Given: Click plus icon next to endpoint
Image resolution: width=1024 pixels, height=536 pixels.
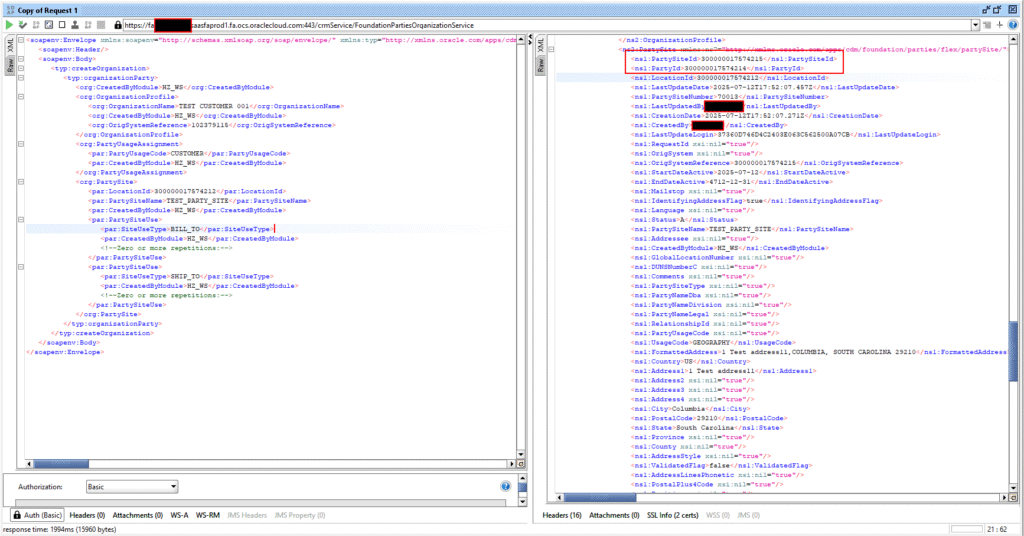Looking at the screenshot, I should (x=999, y=25).
